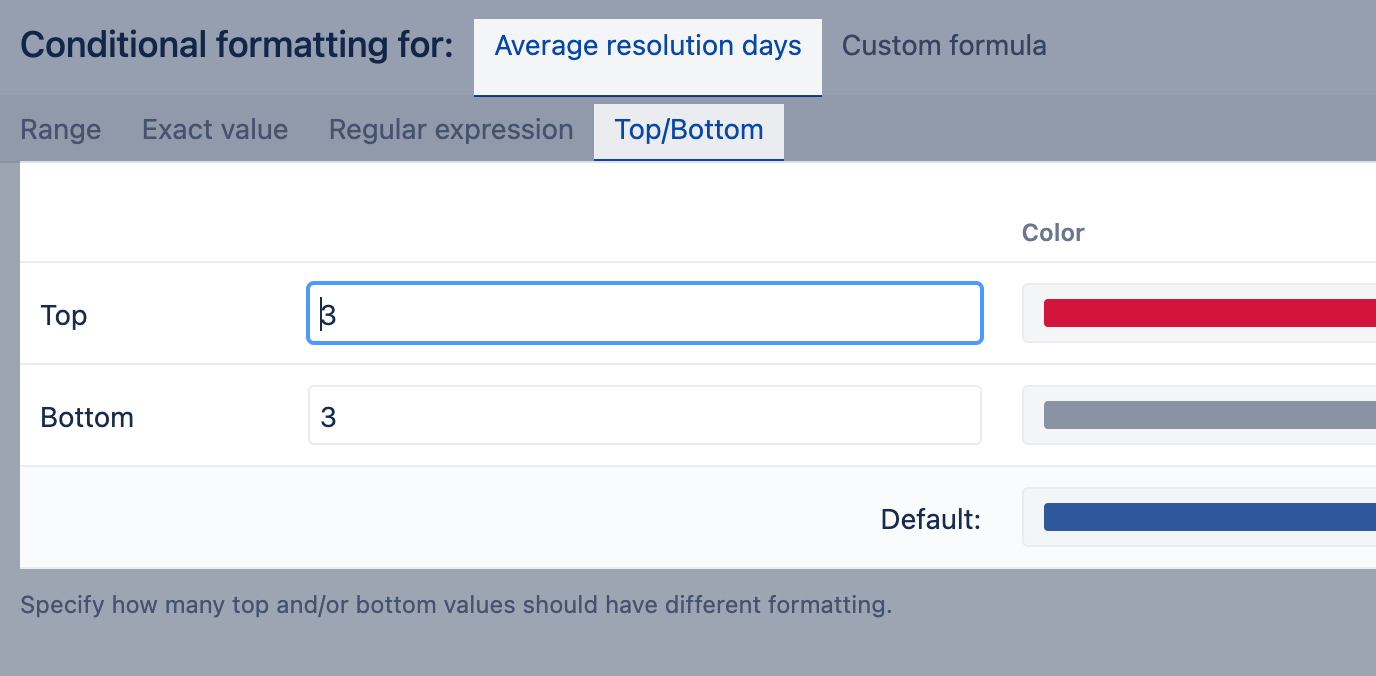Click the Bottom row label
This screenshot has width=1376, height=676.
click(x=87, y=418)
